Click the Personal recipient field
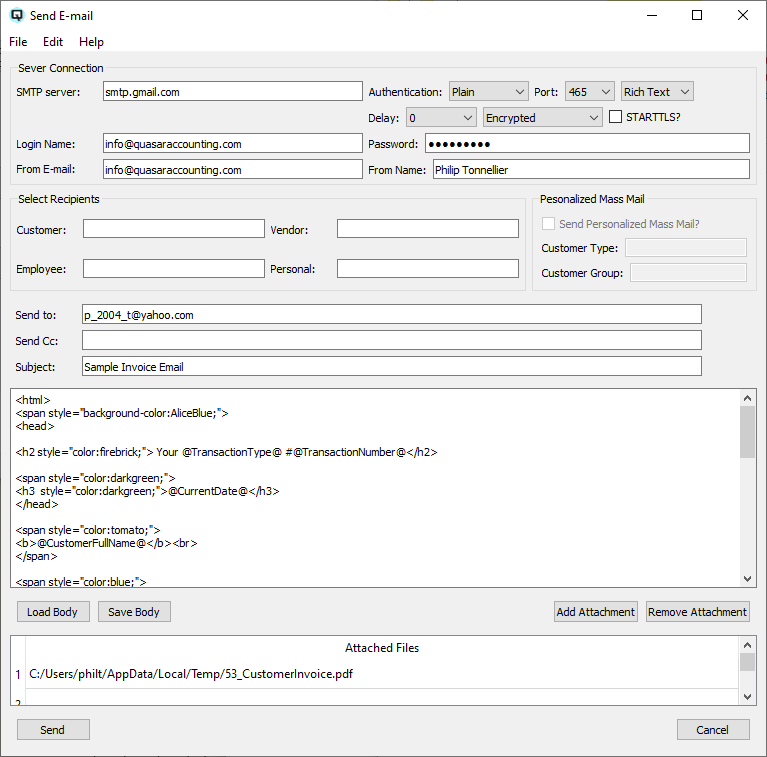Screen dimensions: 767x757 (x=428, y=268)
